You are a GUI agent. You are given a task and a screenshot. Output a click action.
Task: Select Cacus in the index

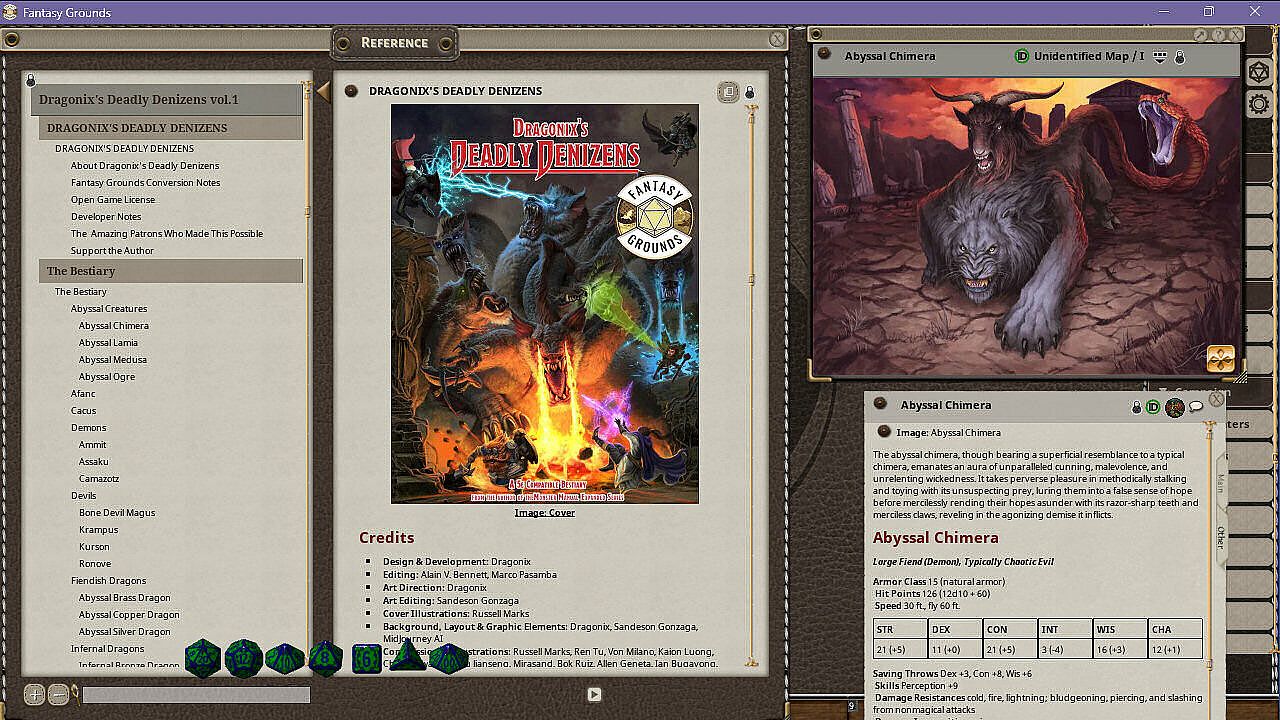84,411
